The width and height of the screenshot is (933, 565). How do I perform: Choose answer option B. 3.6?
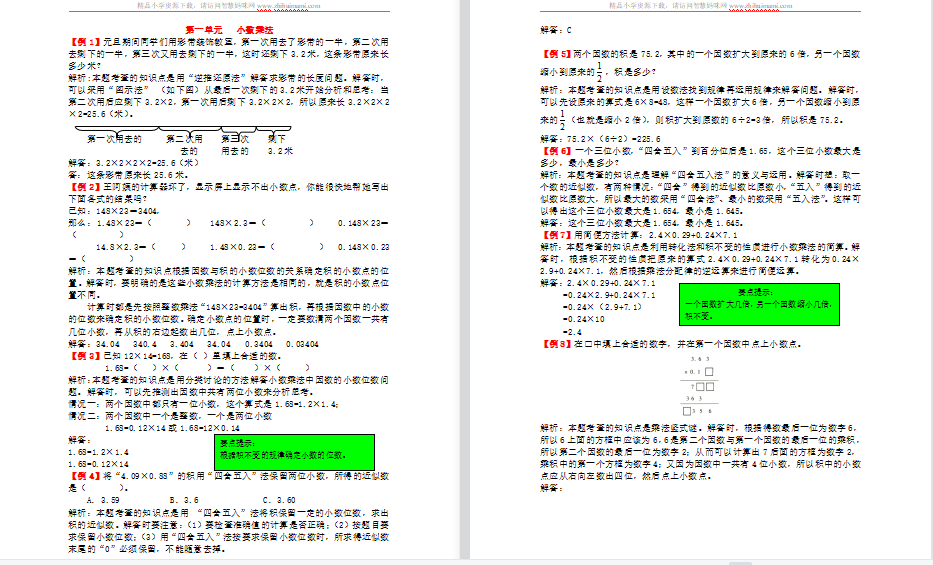tap(186, 500)
